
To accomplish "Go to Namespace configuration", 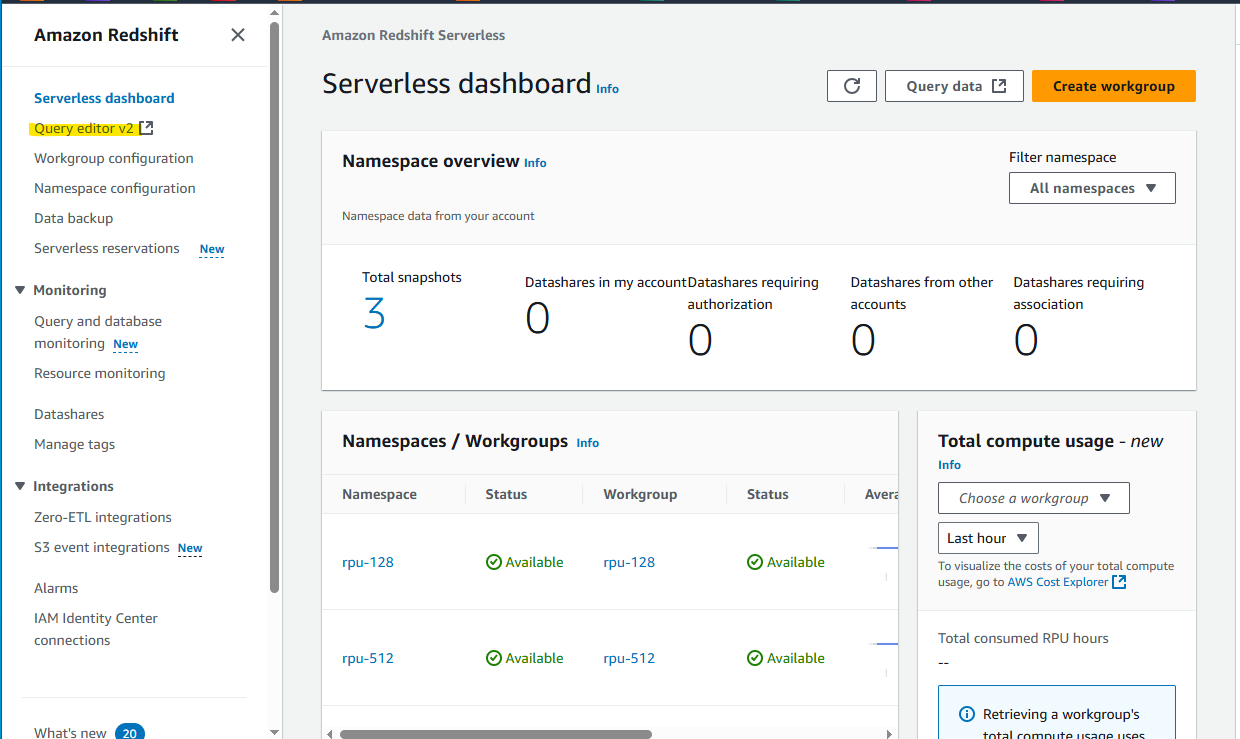I will (115, 188).
